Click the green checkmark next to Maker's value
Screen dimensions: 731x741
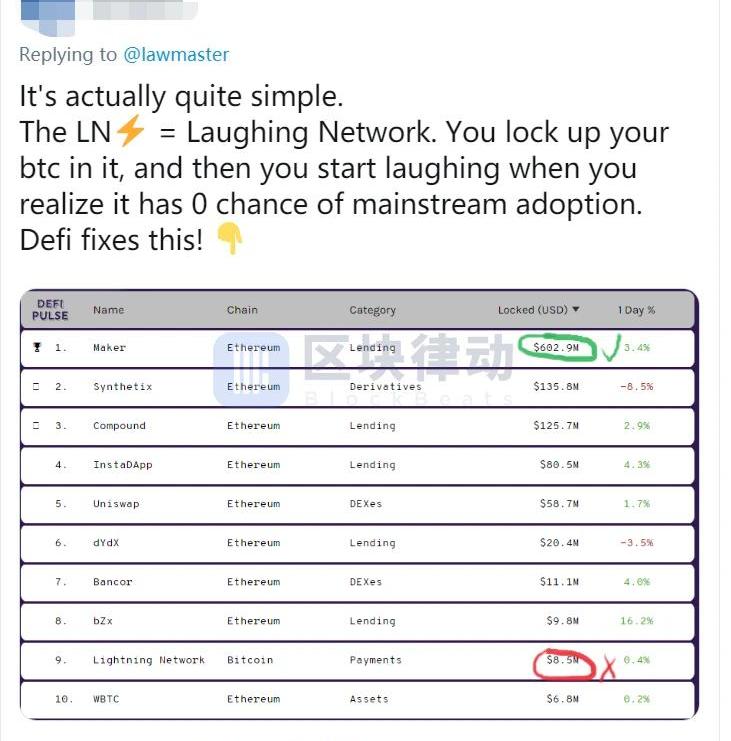click(x=608, y=345)
